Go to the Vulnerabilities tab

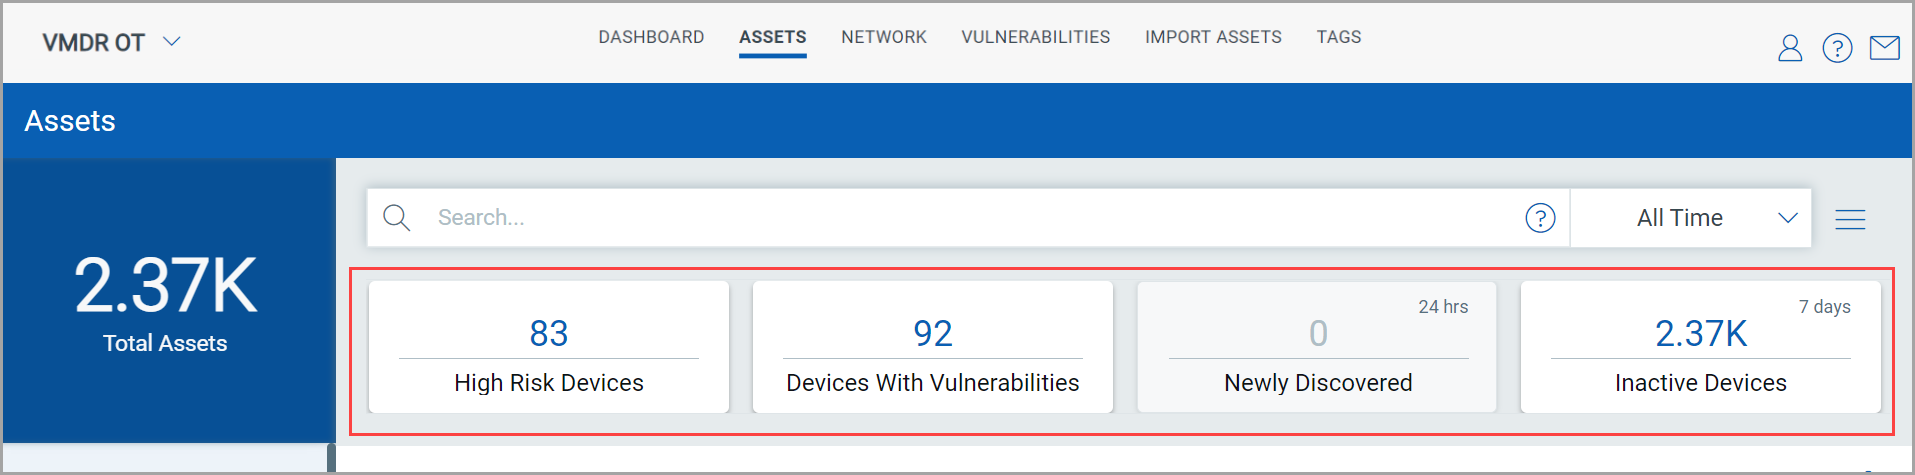1036,37
